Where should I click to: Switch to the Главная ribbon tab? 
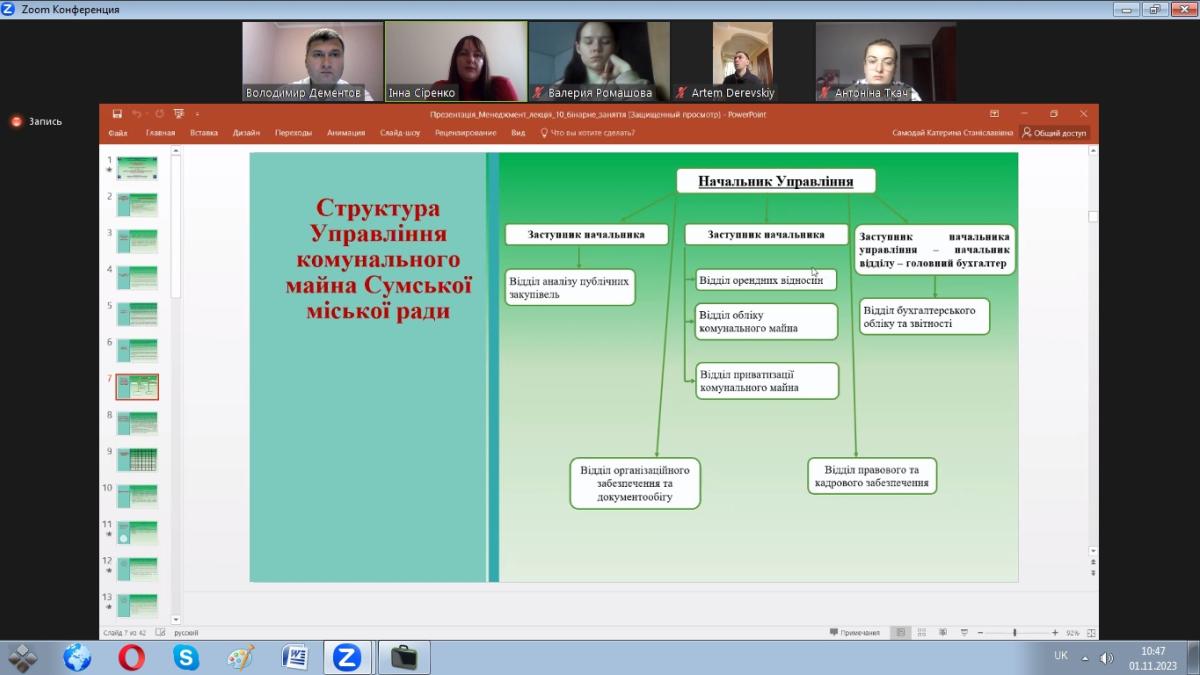160,132
